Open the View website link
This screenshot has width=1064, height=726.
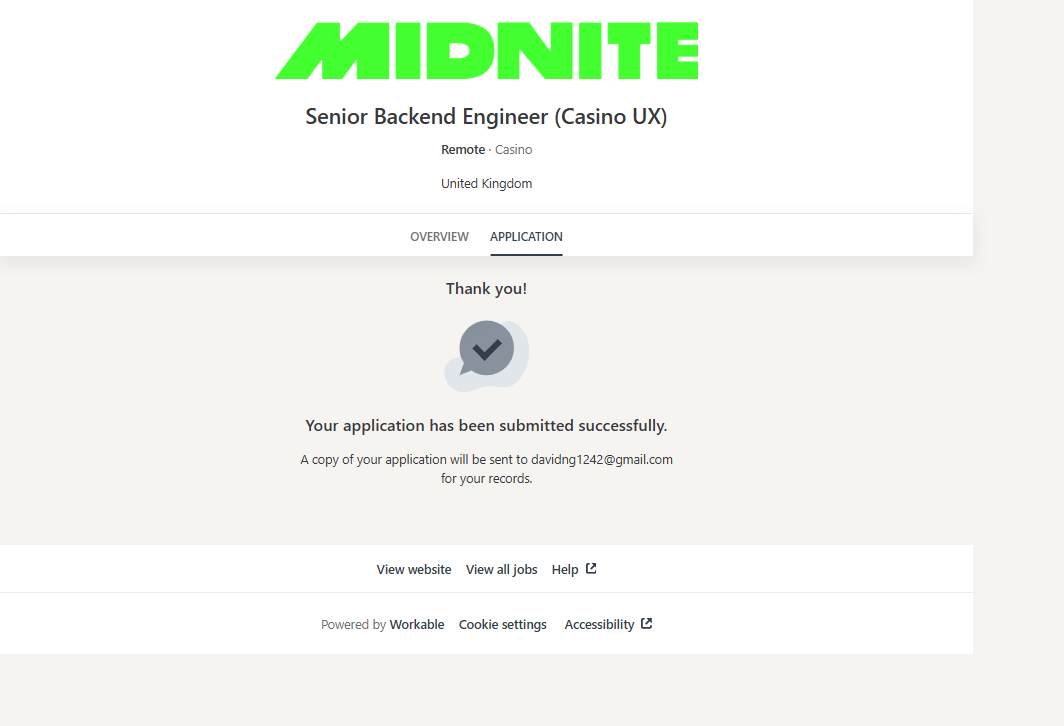414,570
